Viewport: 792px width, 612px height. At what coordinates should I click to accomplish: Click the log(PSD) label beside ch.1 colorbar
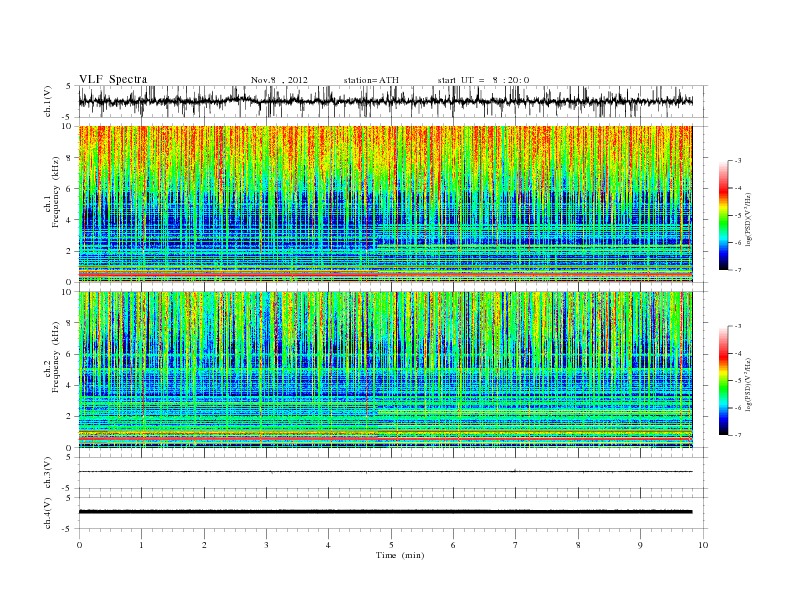[750, 218]
